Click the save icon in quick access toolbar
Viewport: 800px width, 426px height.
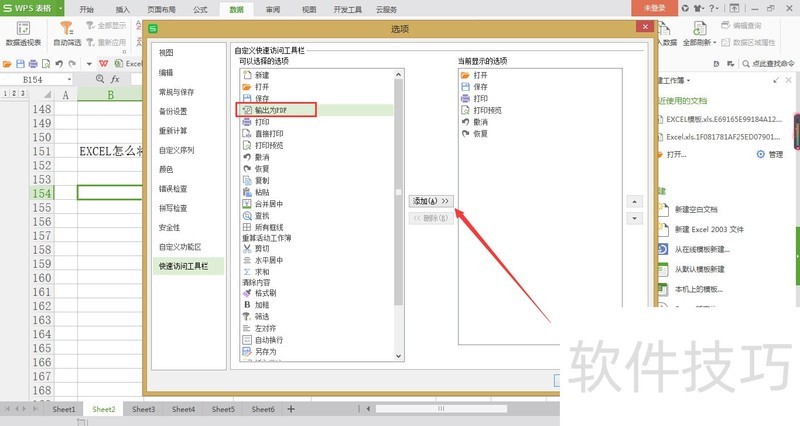click(x=20, y=64)
